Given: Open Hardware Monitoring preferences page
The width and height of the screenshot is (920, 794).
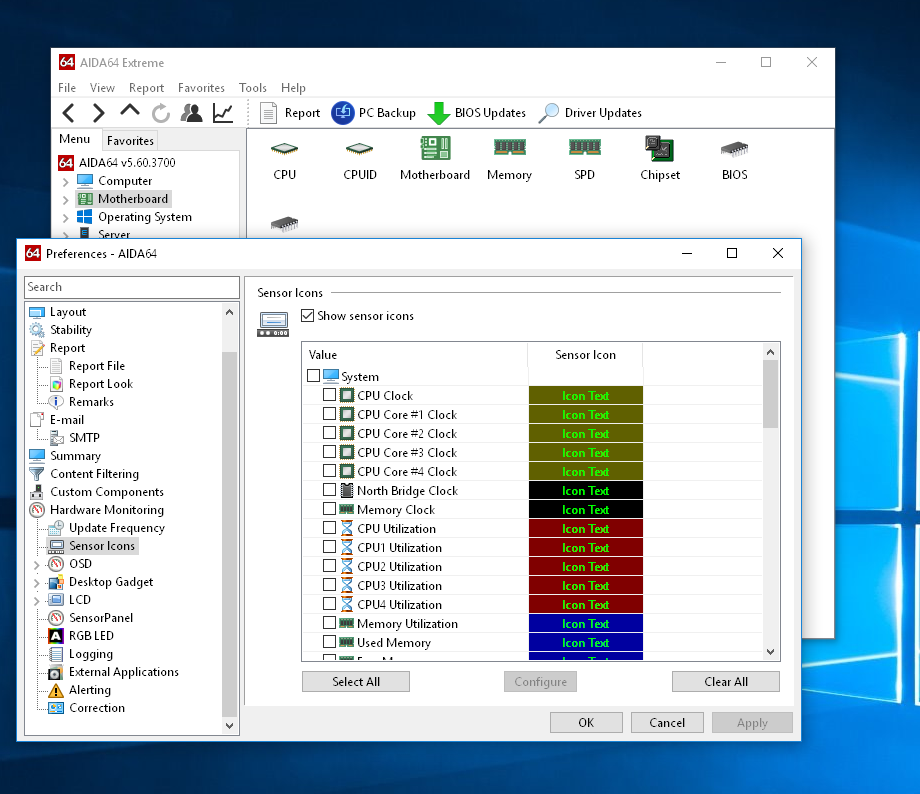Looking at the screenshot, I should pos(107,509).
